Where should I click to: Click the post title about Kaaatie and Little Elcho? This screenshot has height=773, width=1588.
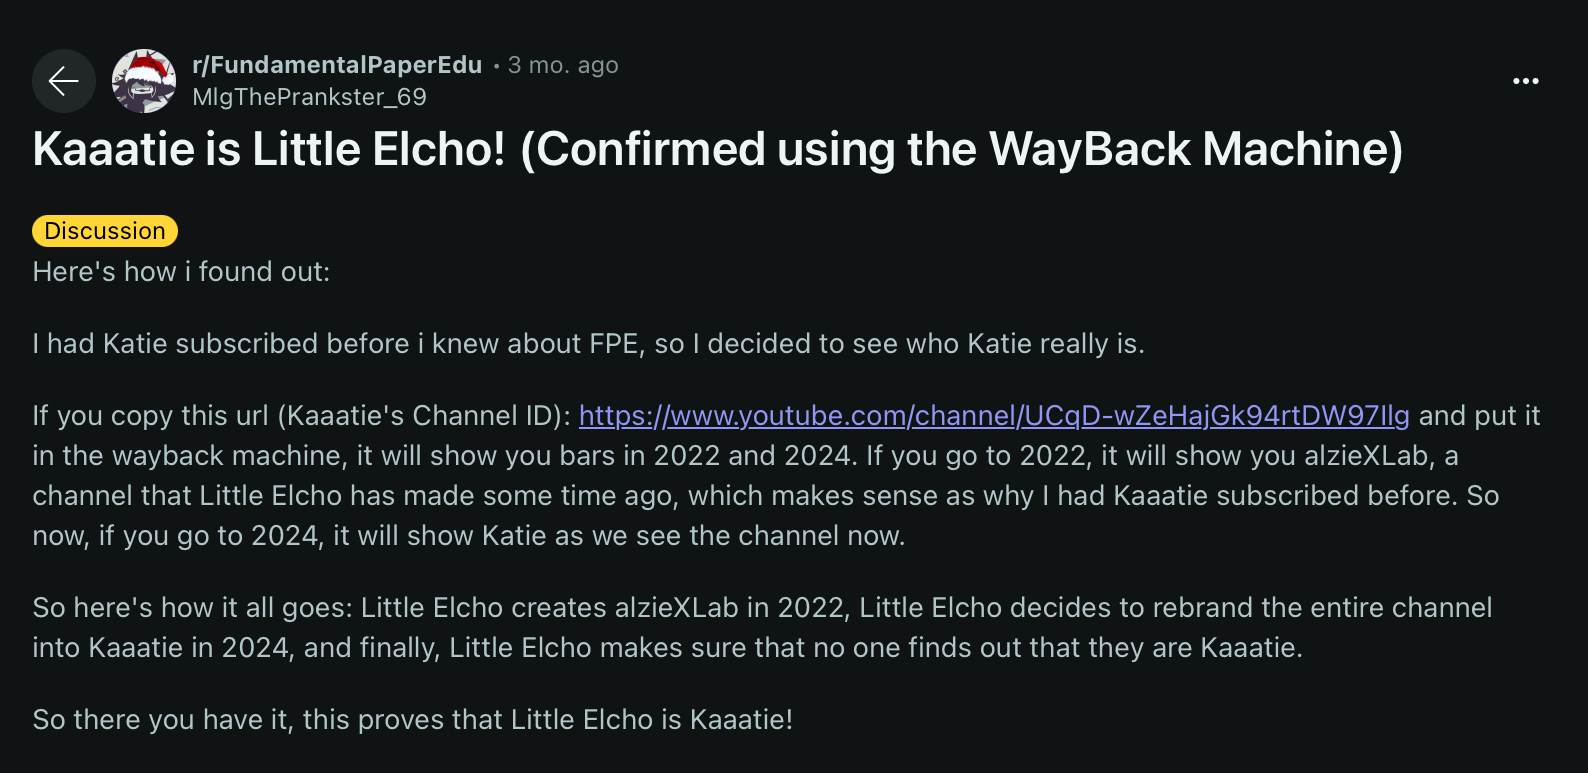point(718,149)
